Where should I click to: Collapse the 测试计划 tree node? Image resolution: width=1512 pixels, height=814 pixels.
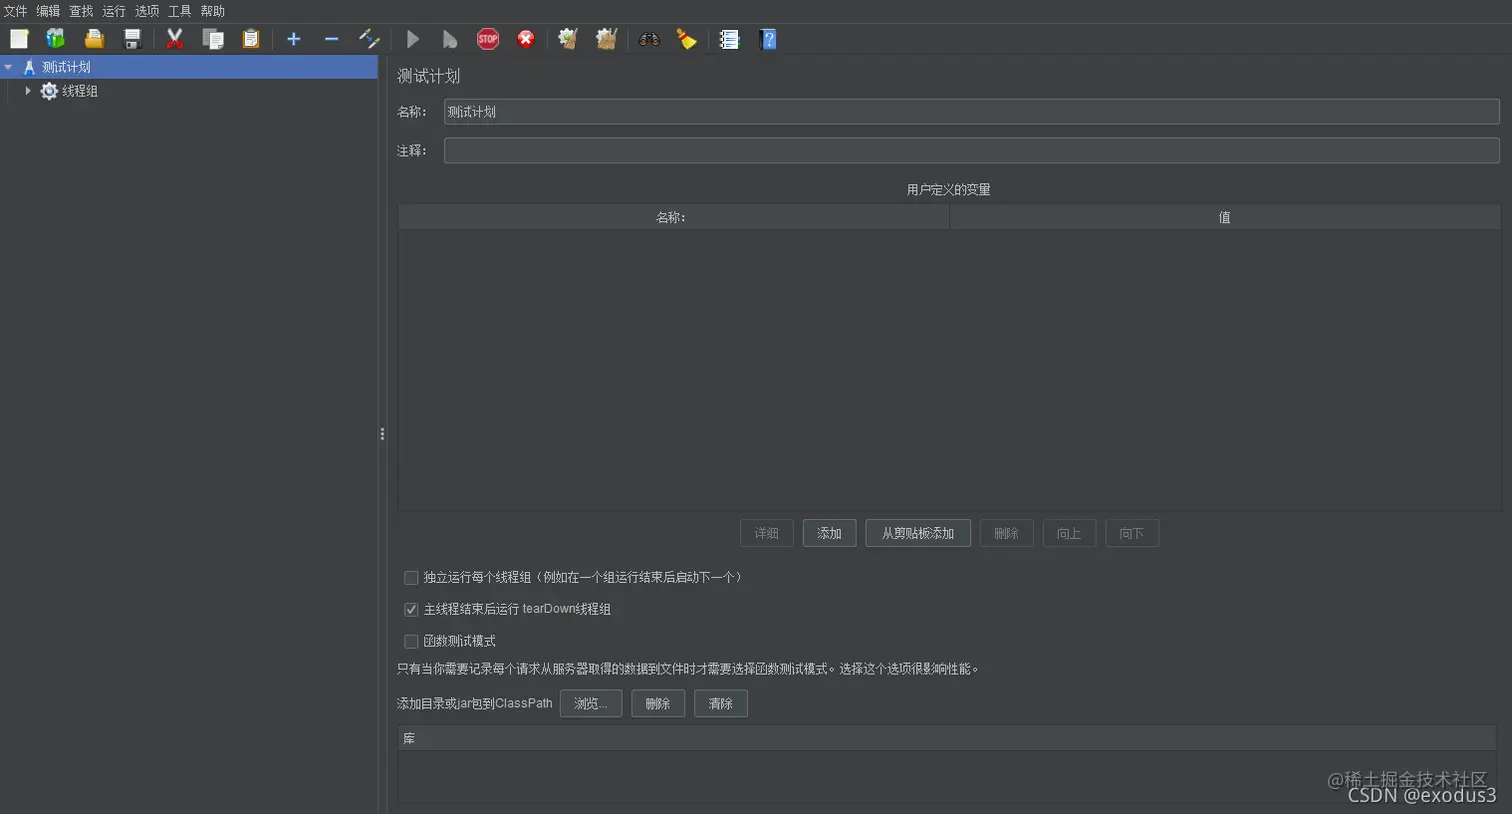(9, 66)
